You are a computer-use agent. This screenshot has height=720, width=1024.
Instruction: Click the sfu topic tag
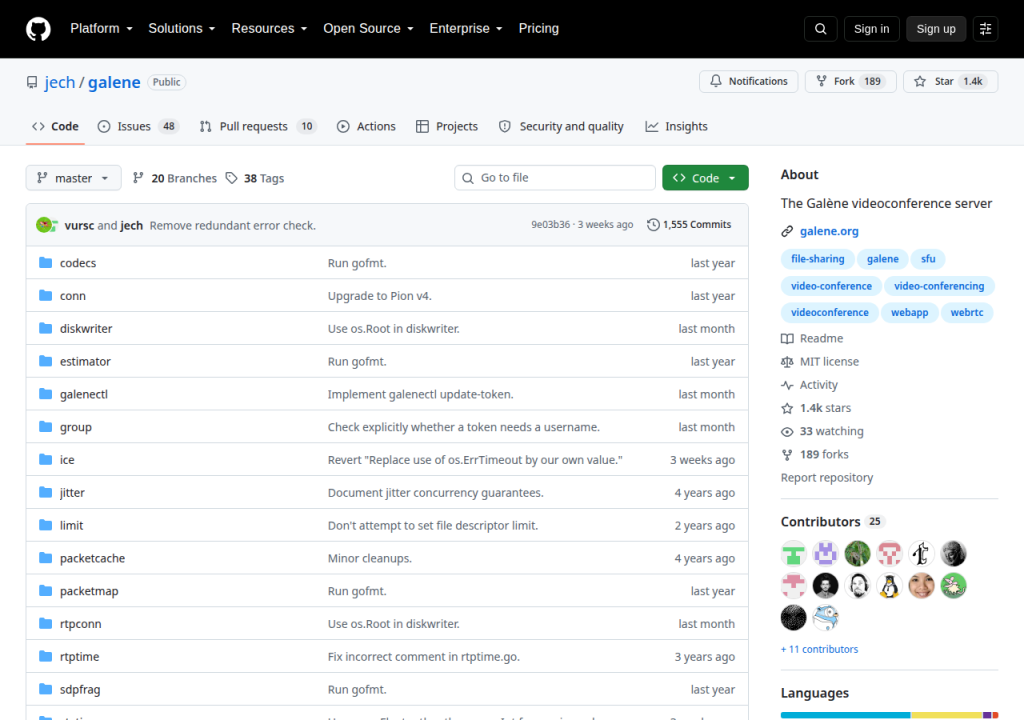[928, 259]
